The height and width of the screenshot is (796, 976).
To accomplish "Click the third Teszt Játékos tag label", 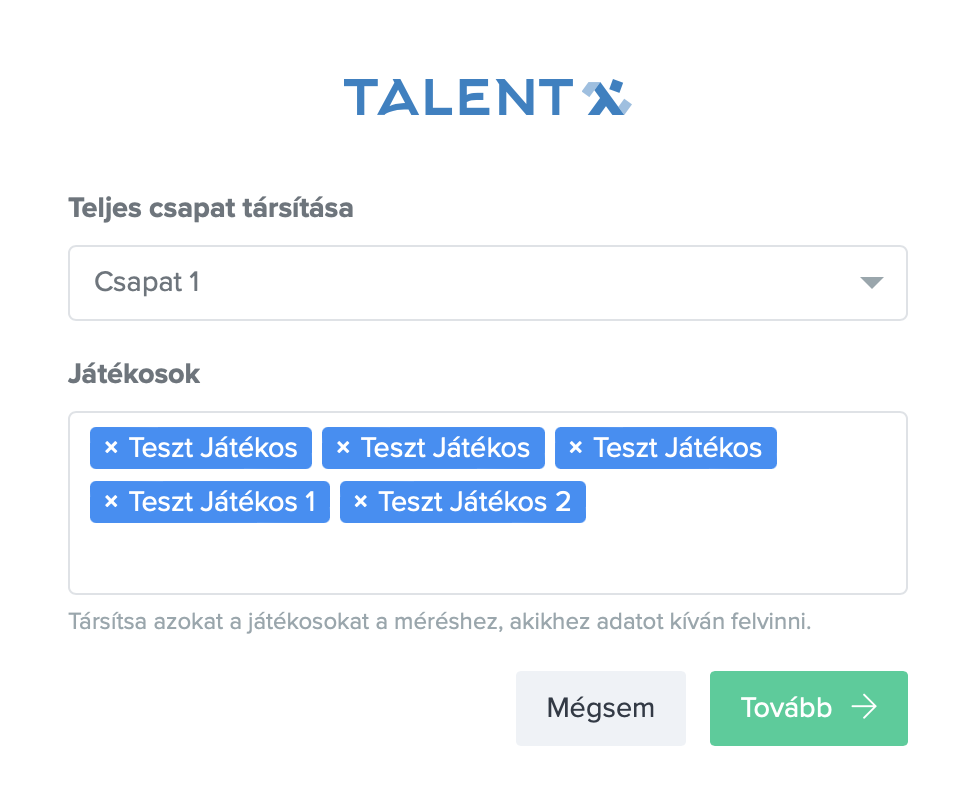I will point(677,448).
